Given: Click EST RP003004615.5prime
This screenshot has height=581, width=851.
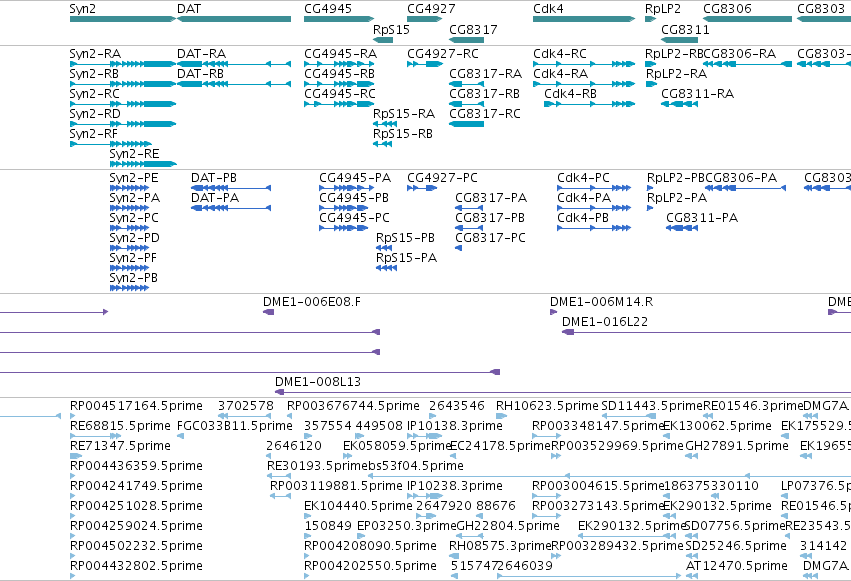Looking at the screenshot, I should click(547, 496).
